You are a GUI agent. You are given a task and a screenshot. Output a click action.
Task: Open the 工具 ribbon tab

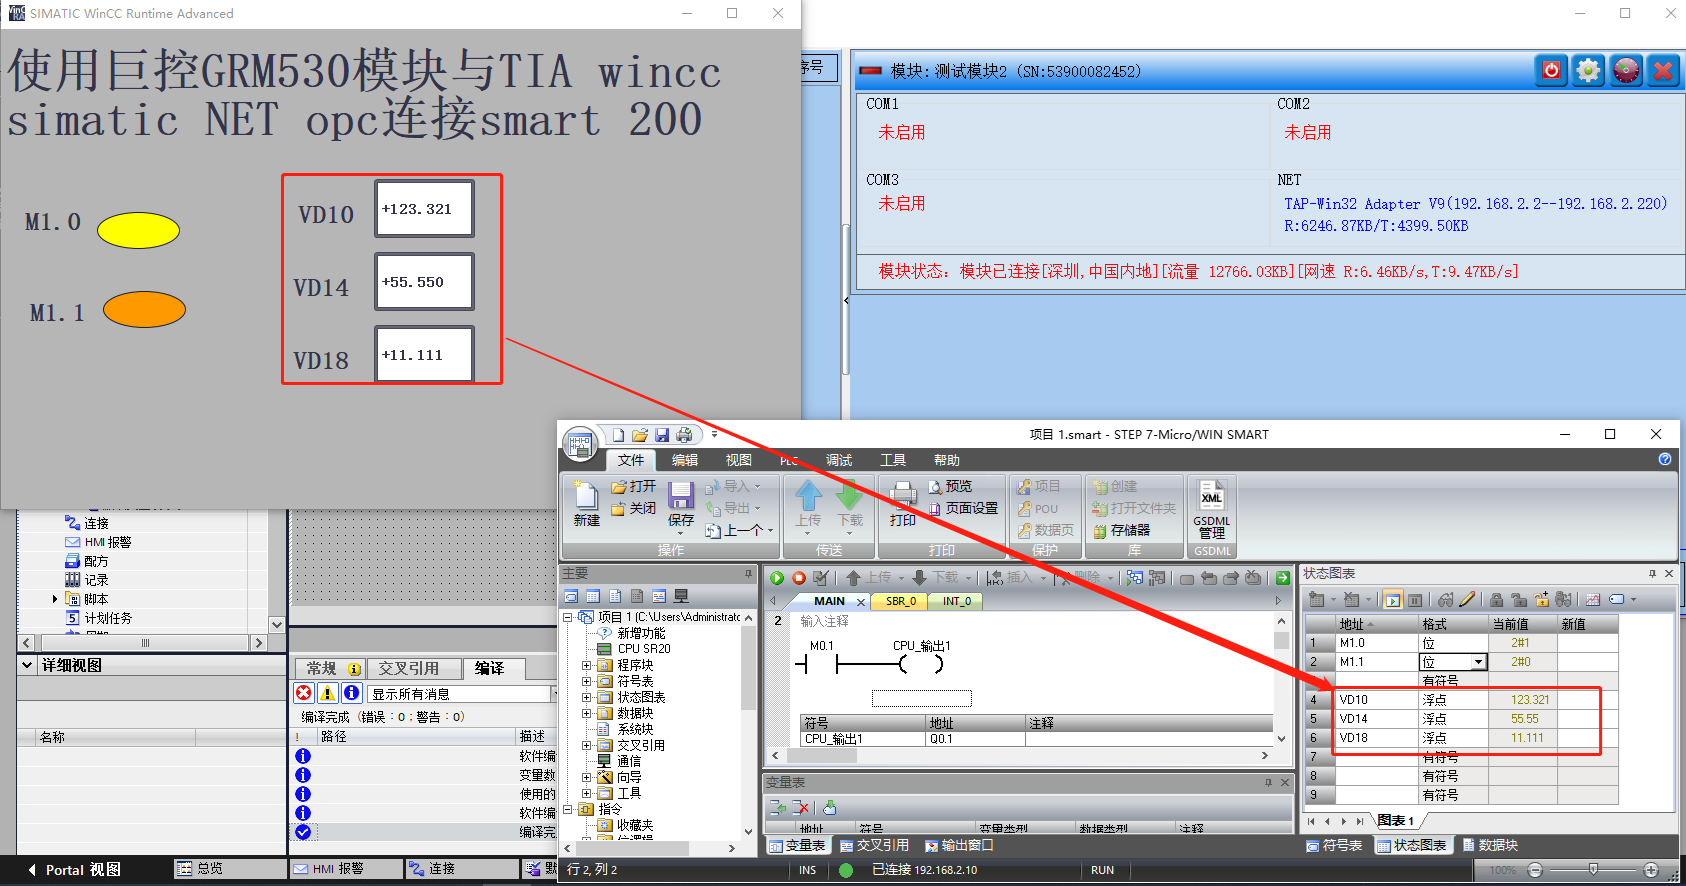[893, 460]
